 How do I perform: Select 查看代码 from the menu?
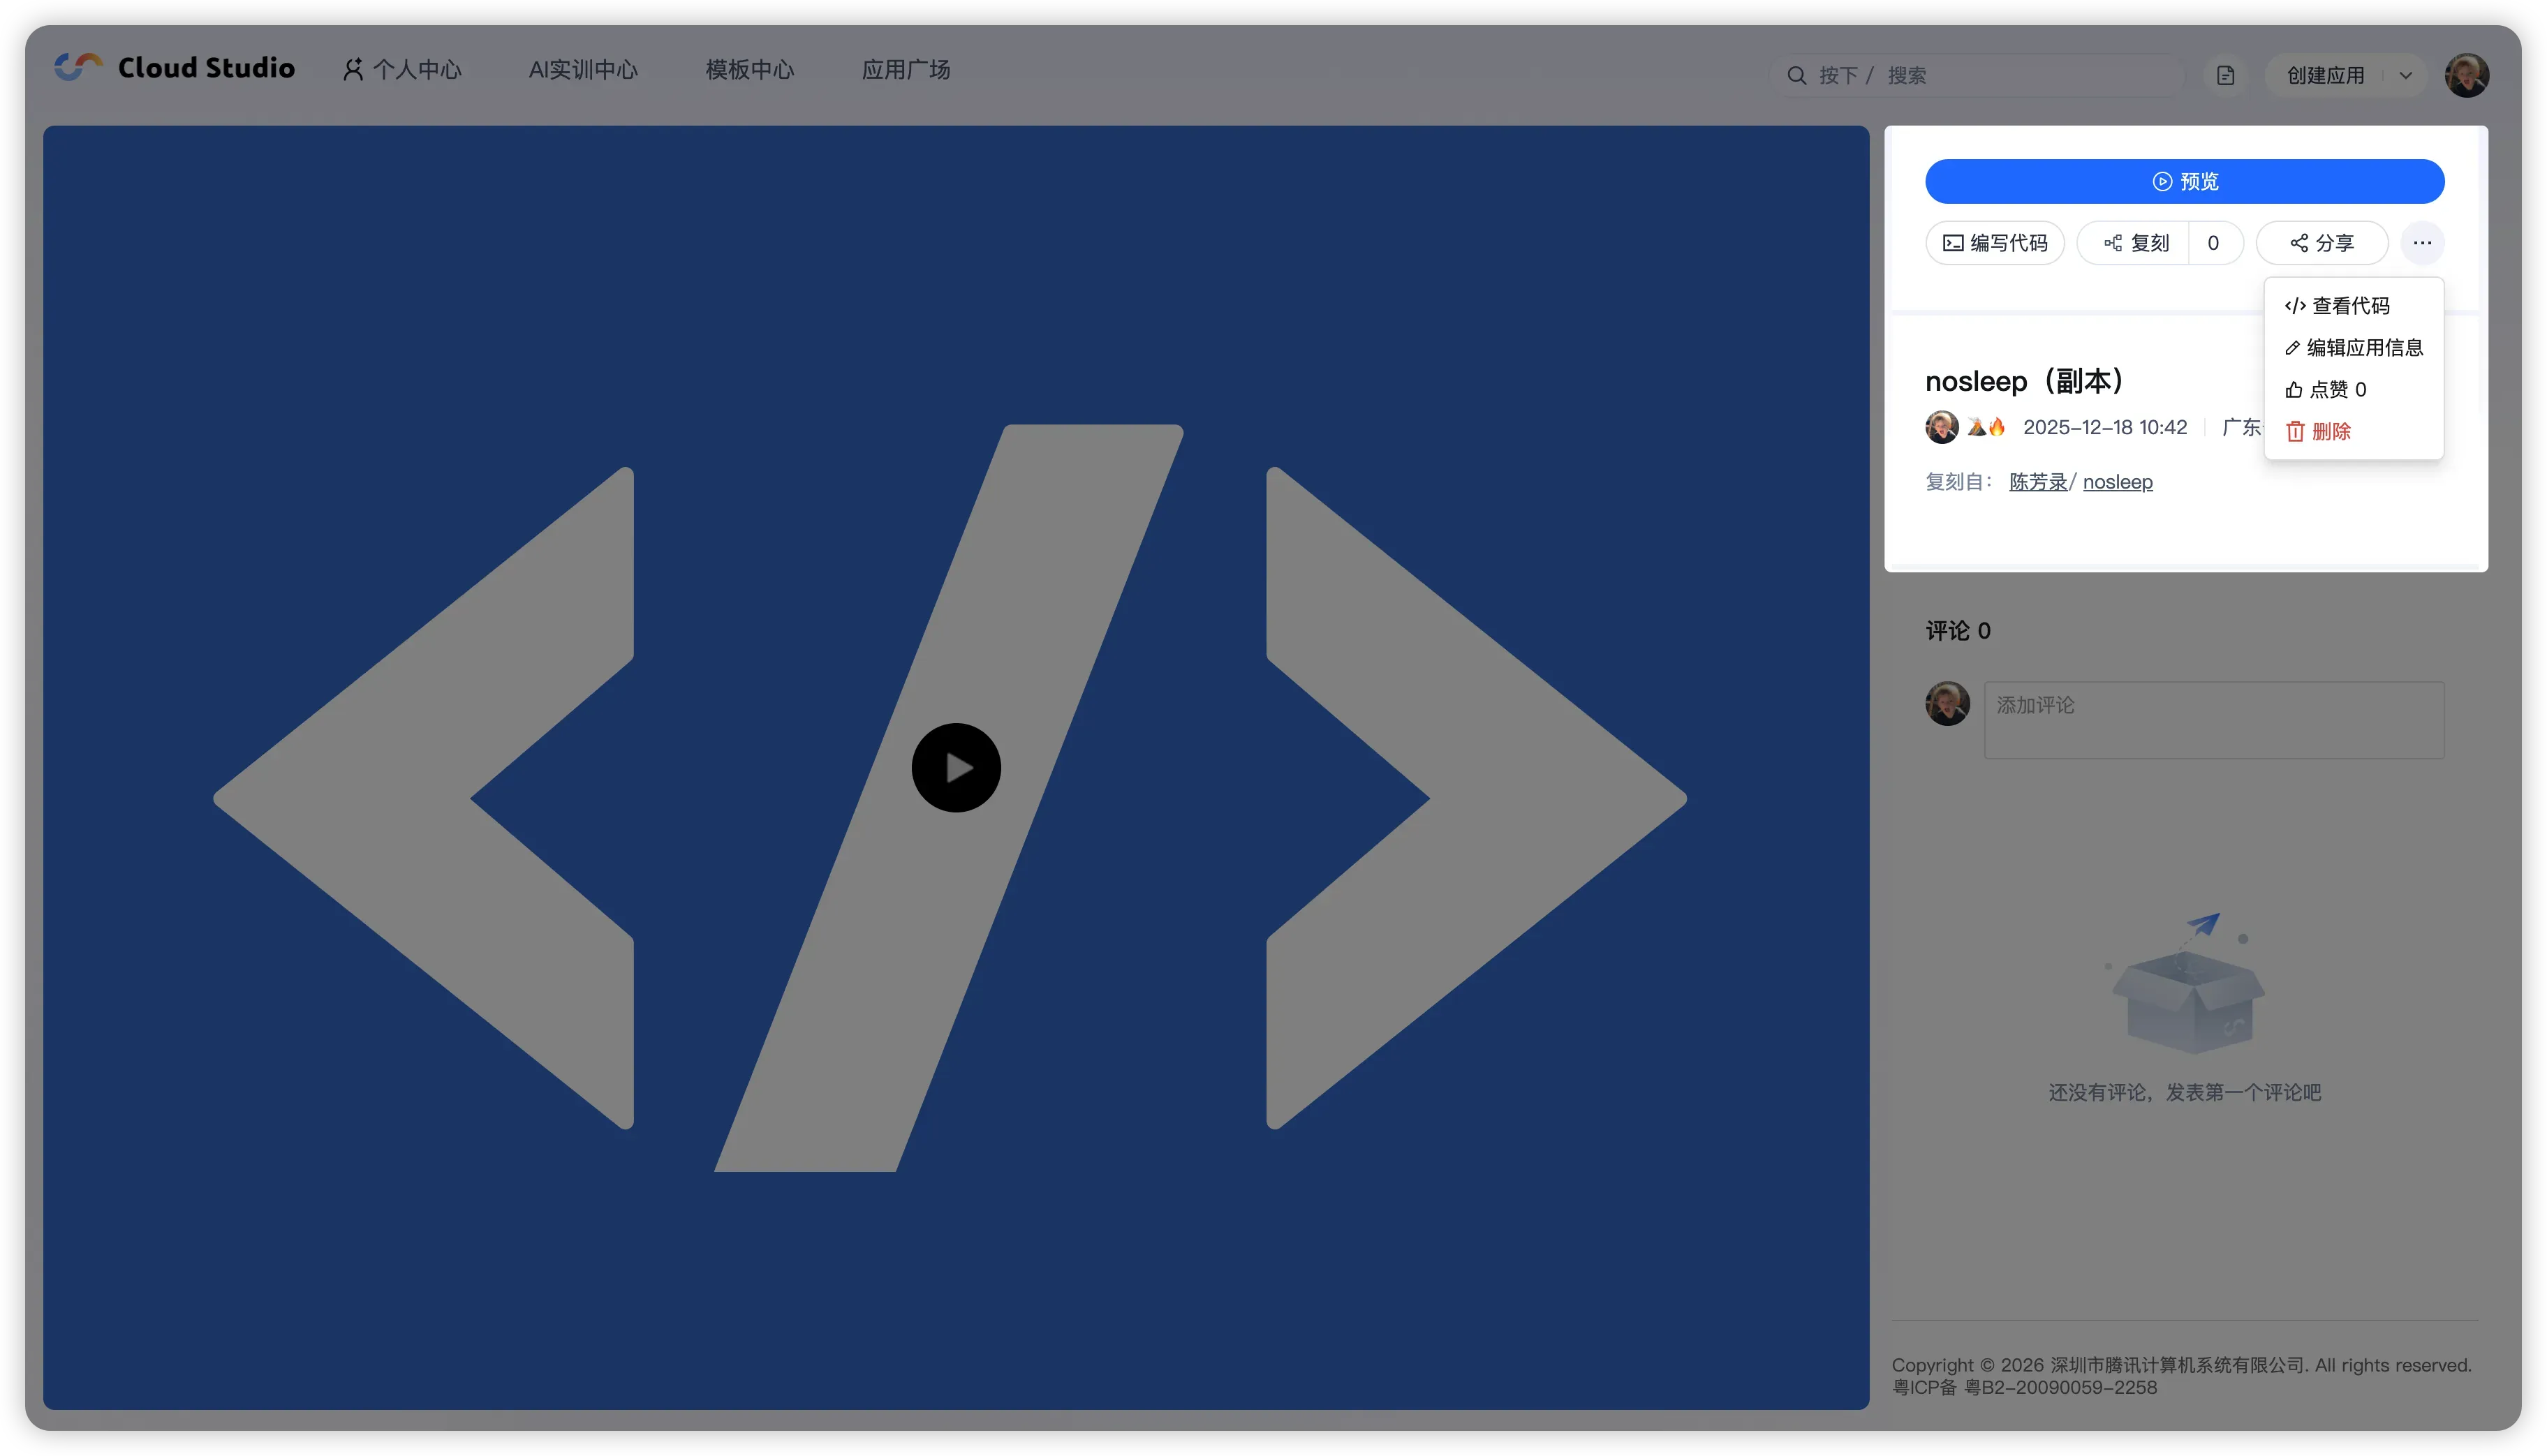tap(2338, 306)
